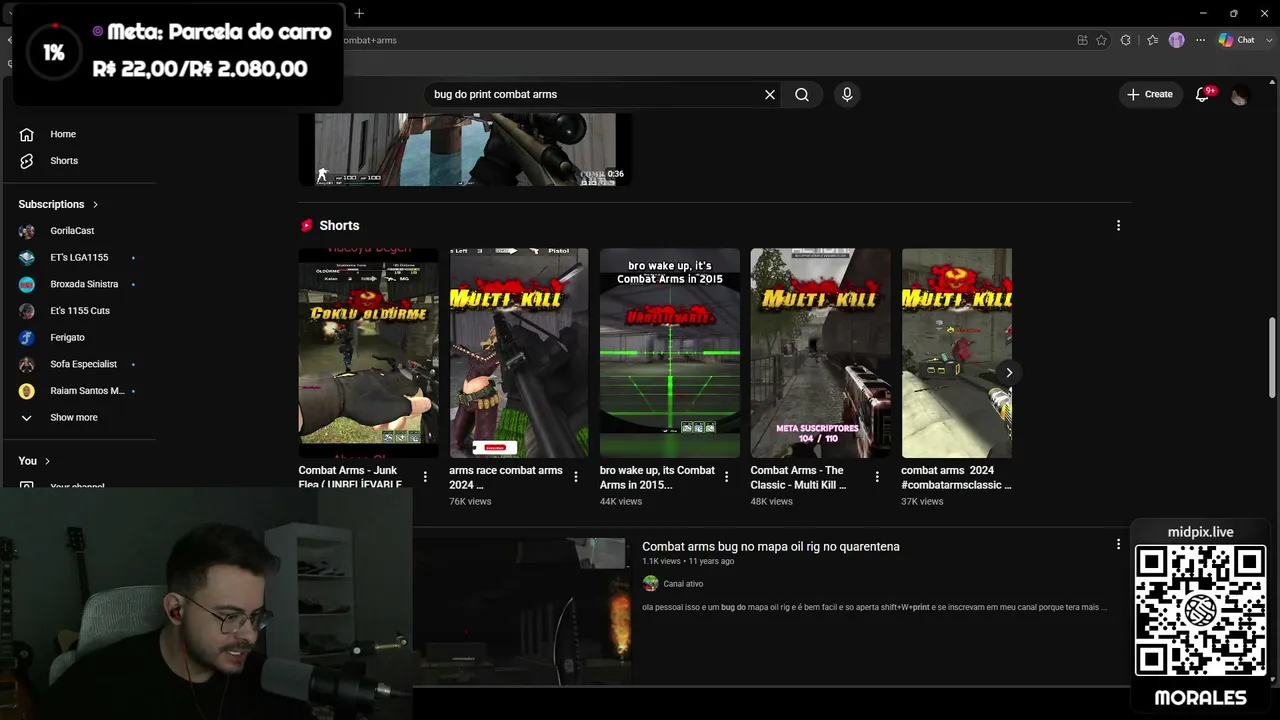Viewport: 1280px width, 720px height.
Task: Visit the 'Canal ativo' channel
Action: [683, 584]
